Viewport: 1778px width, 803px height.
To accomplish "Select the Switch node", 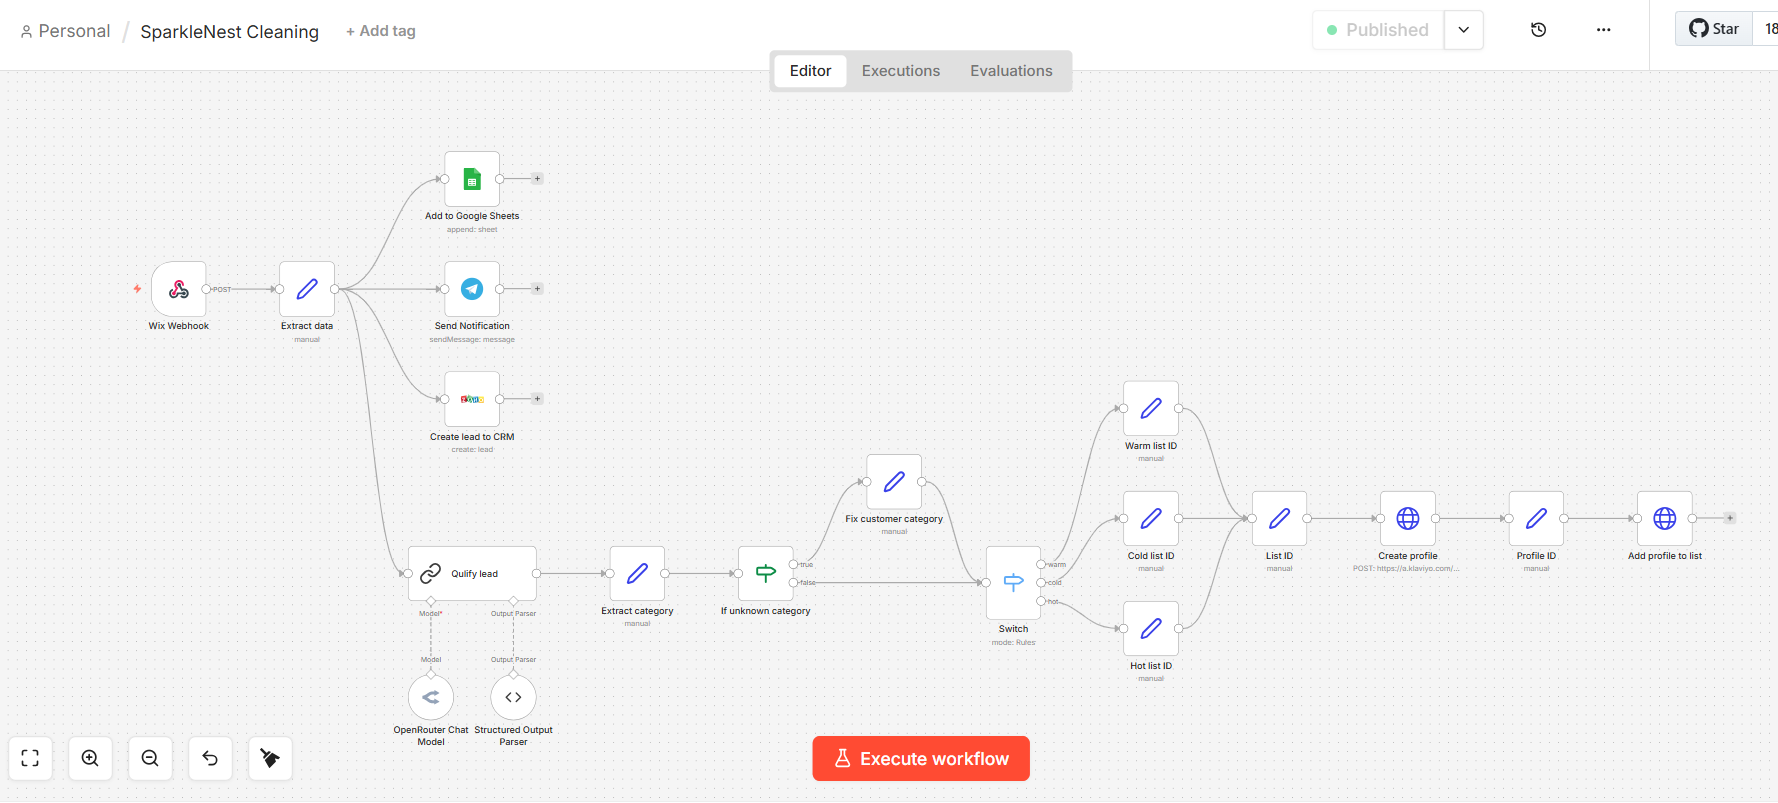I will point(1013,583).
